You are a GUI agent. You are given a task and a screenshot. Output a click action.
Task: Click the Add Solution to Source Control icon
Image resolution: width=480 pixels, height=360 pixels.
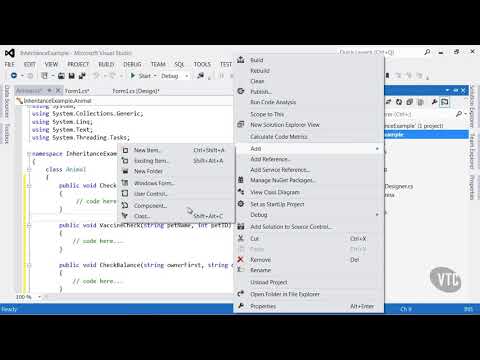[241, 226]
